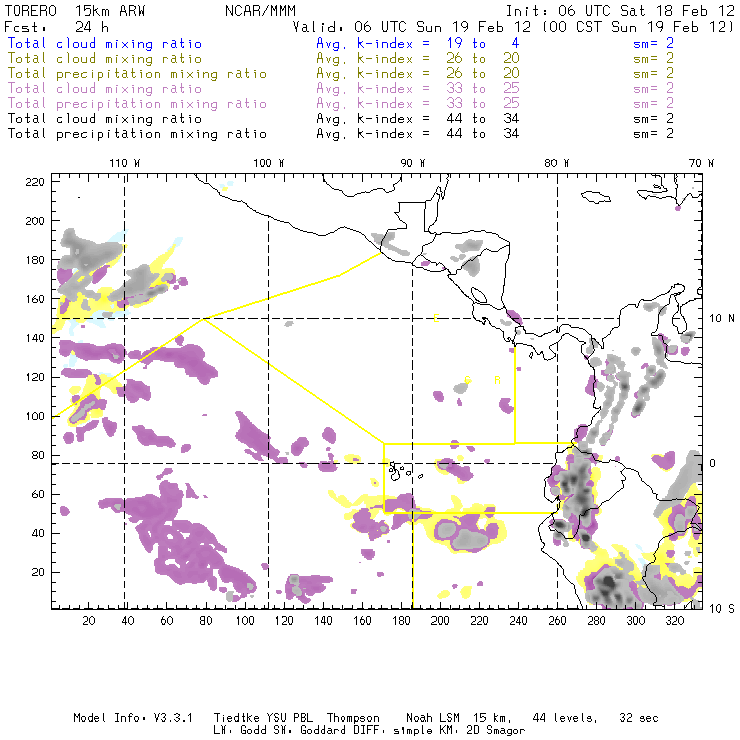Click "320" on the horizontal axis
740x740 pixels.
pos(675,621)
